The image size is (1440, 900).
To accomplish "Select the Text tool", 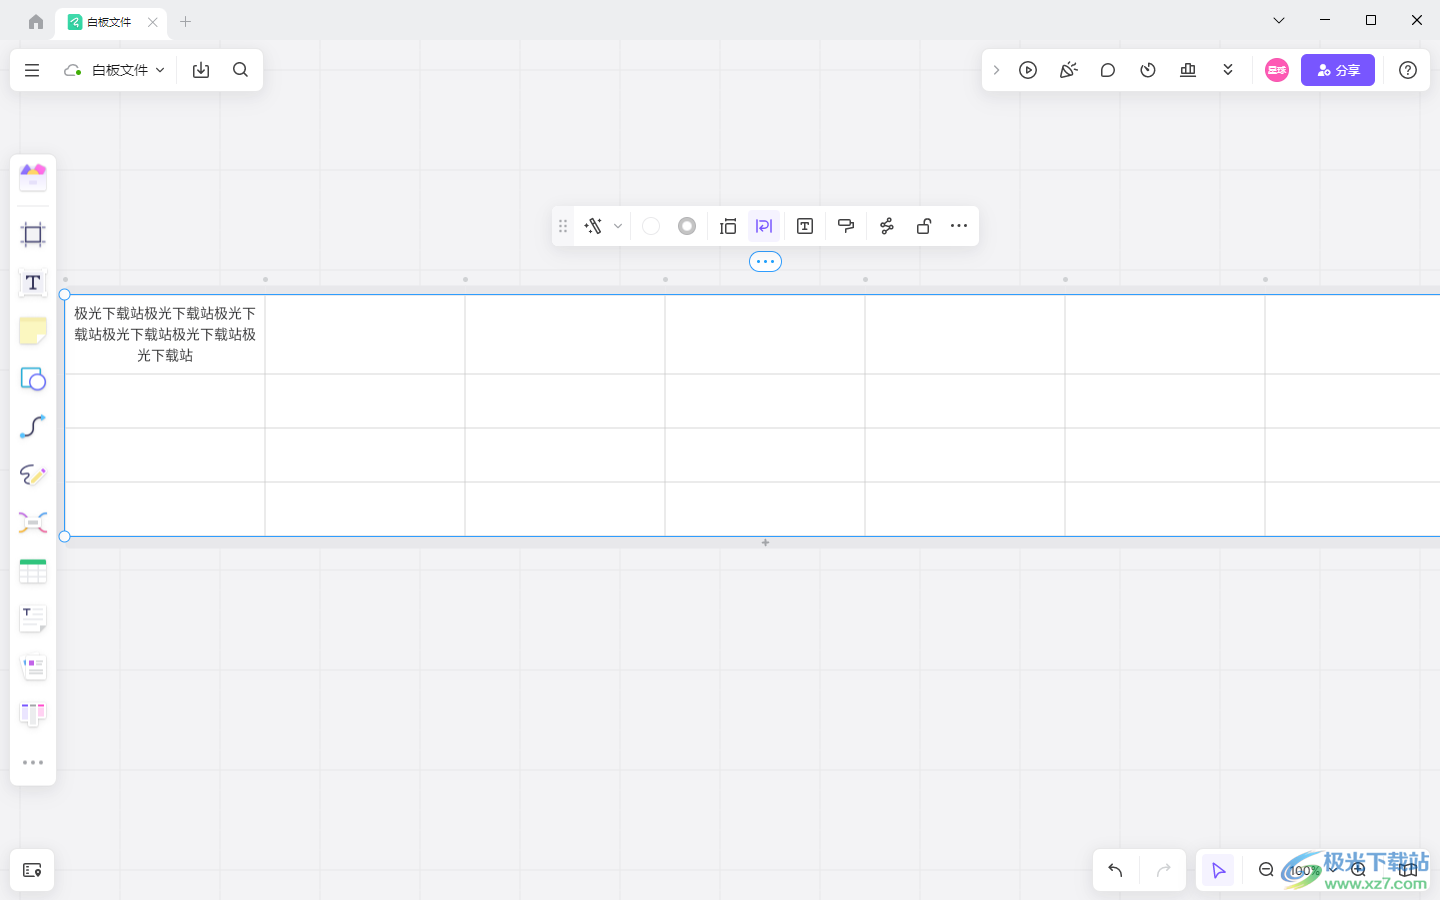I will (x=33, y=283).
